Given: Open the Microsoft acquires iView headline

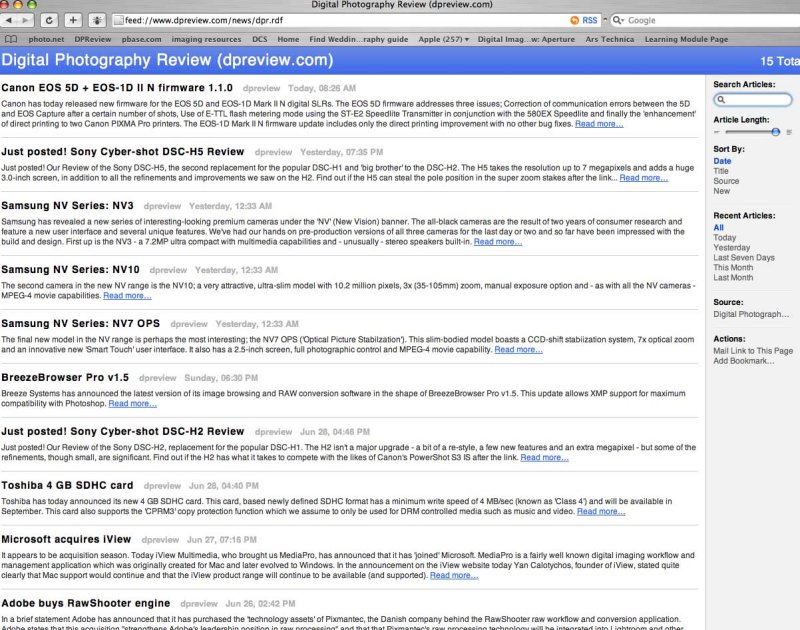Looking at the screenshot, I should click(x=66, y=539).
